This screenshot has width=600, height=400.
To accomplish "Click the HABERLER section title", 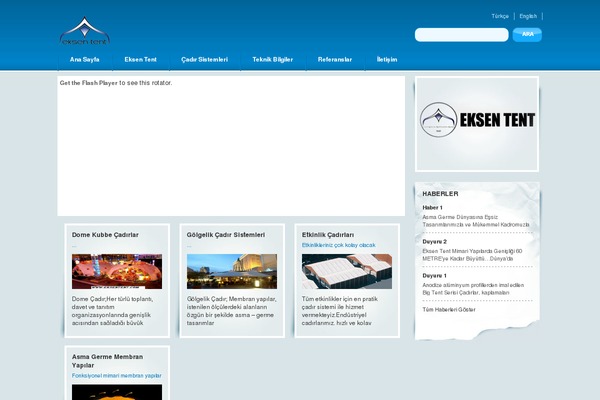I will click(440, 194).
